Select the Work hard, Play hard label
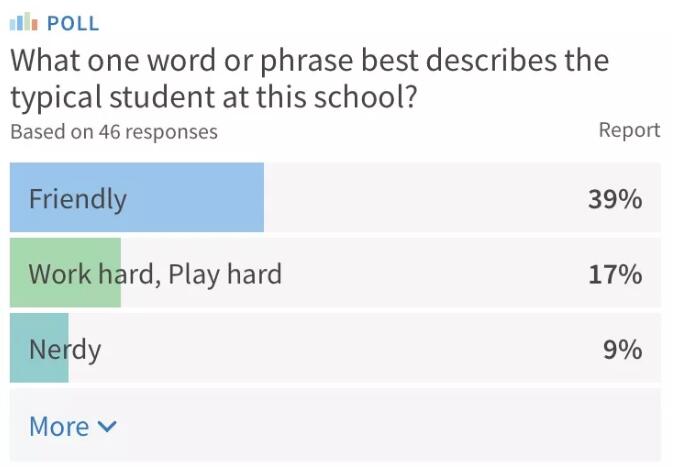This screenshot has width=676, height=471. [x=155, y=273]
